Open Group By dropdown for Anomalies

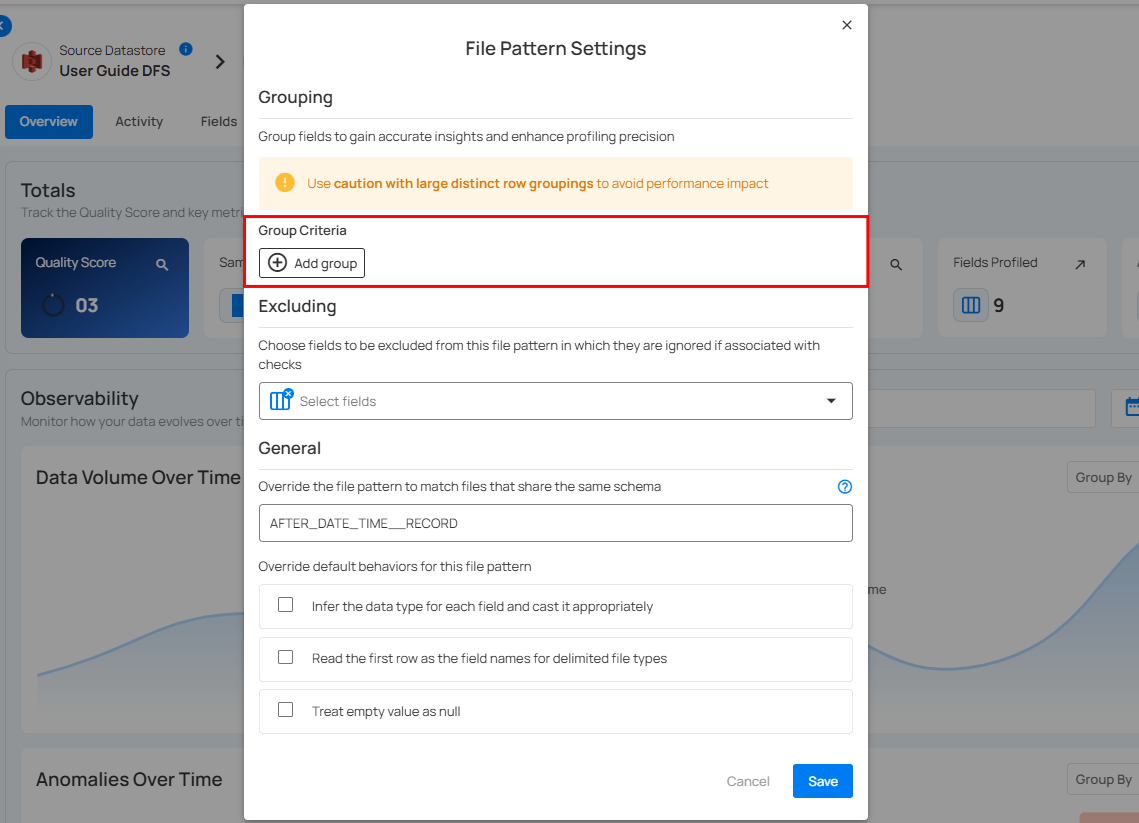[1103, 779]
